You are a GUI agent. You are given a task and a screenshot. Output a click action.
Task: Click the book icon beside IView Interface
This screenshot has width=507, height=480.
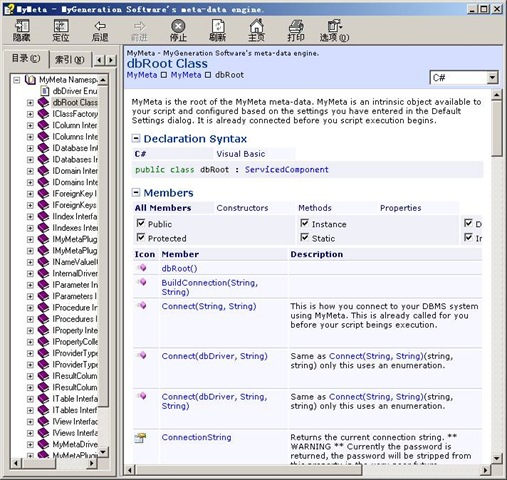pos(43,421)
